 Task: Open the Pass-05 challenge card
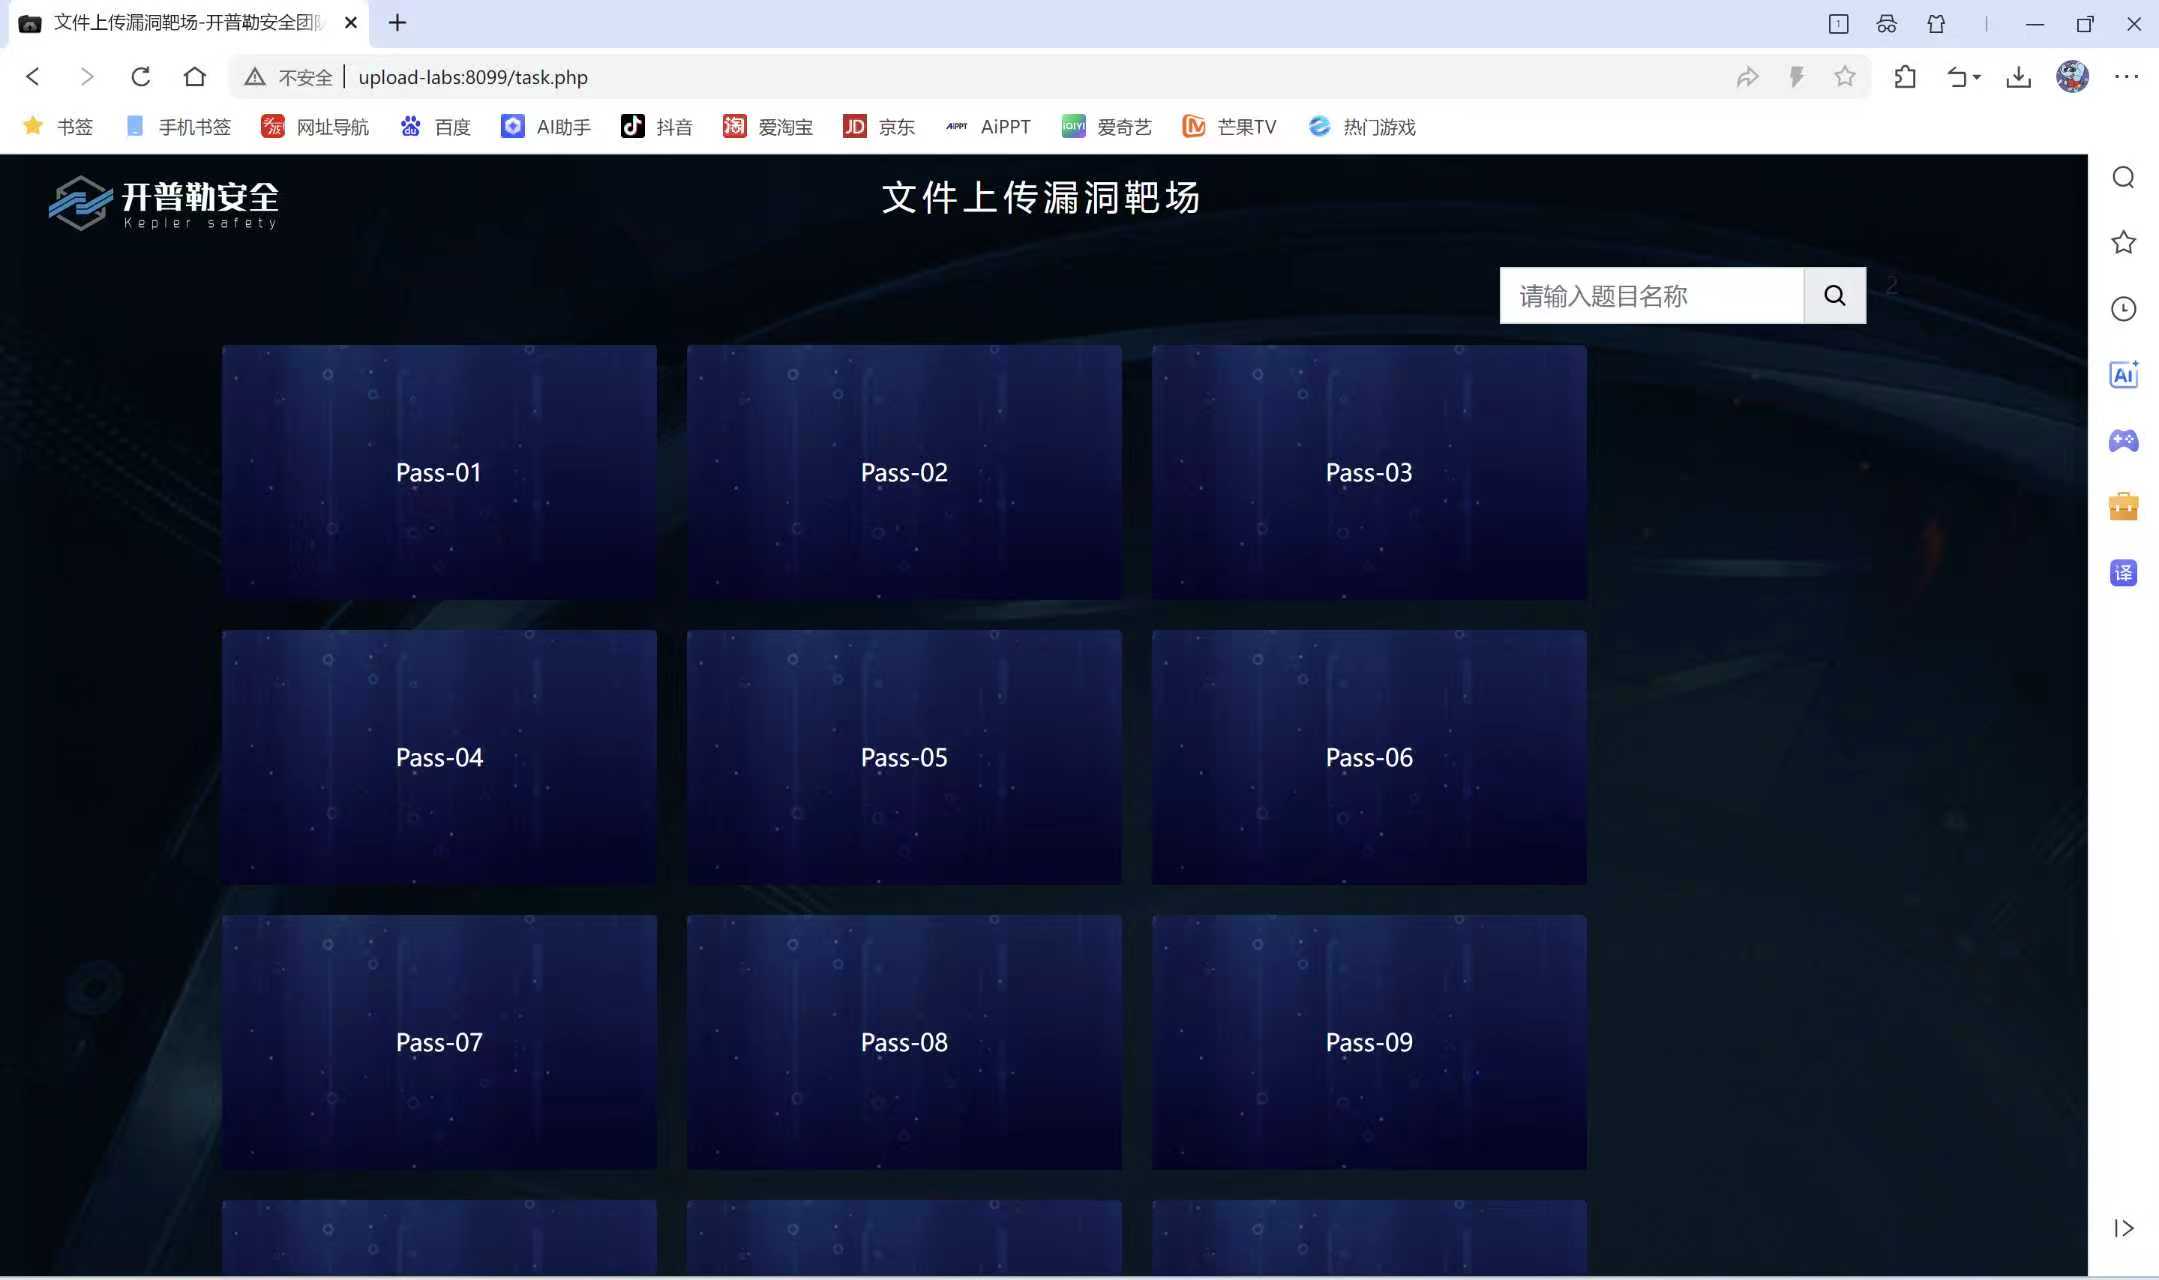tap(904, 757)
